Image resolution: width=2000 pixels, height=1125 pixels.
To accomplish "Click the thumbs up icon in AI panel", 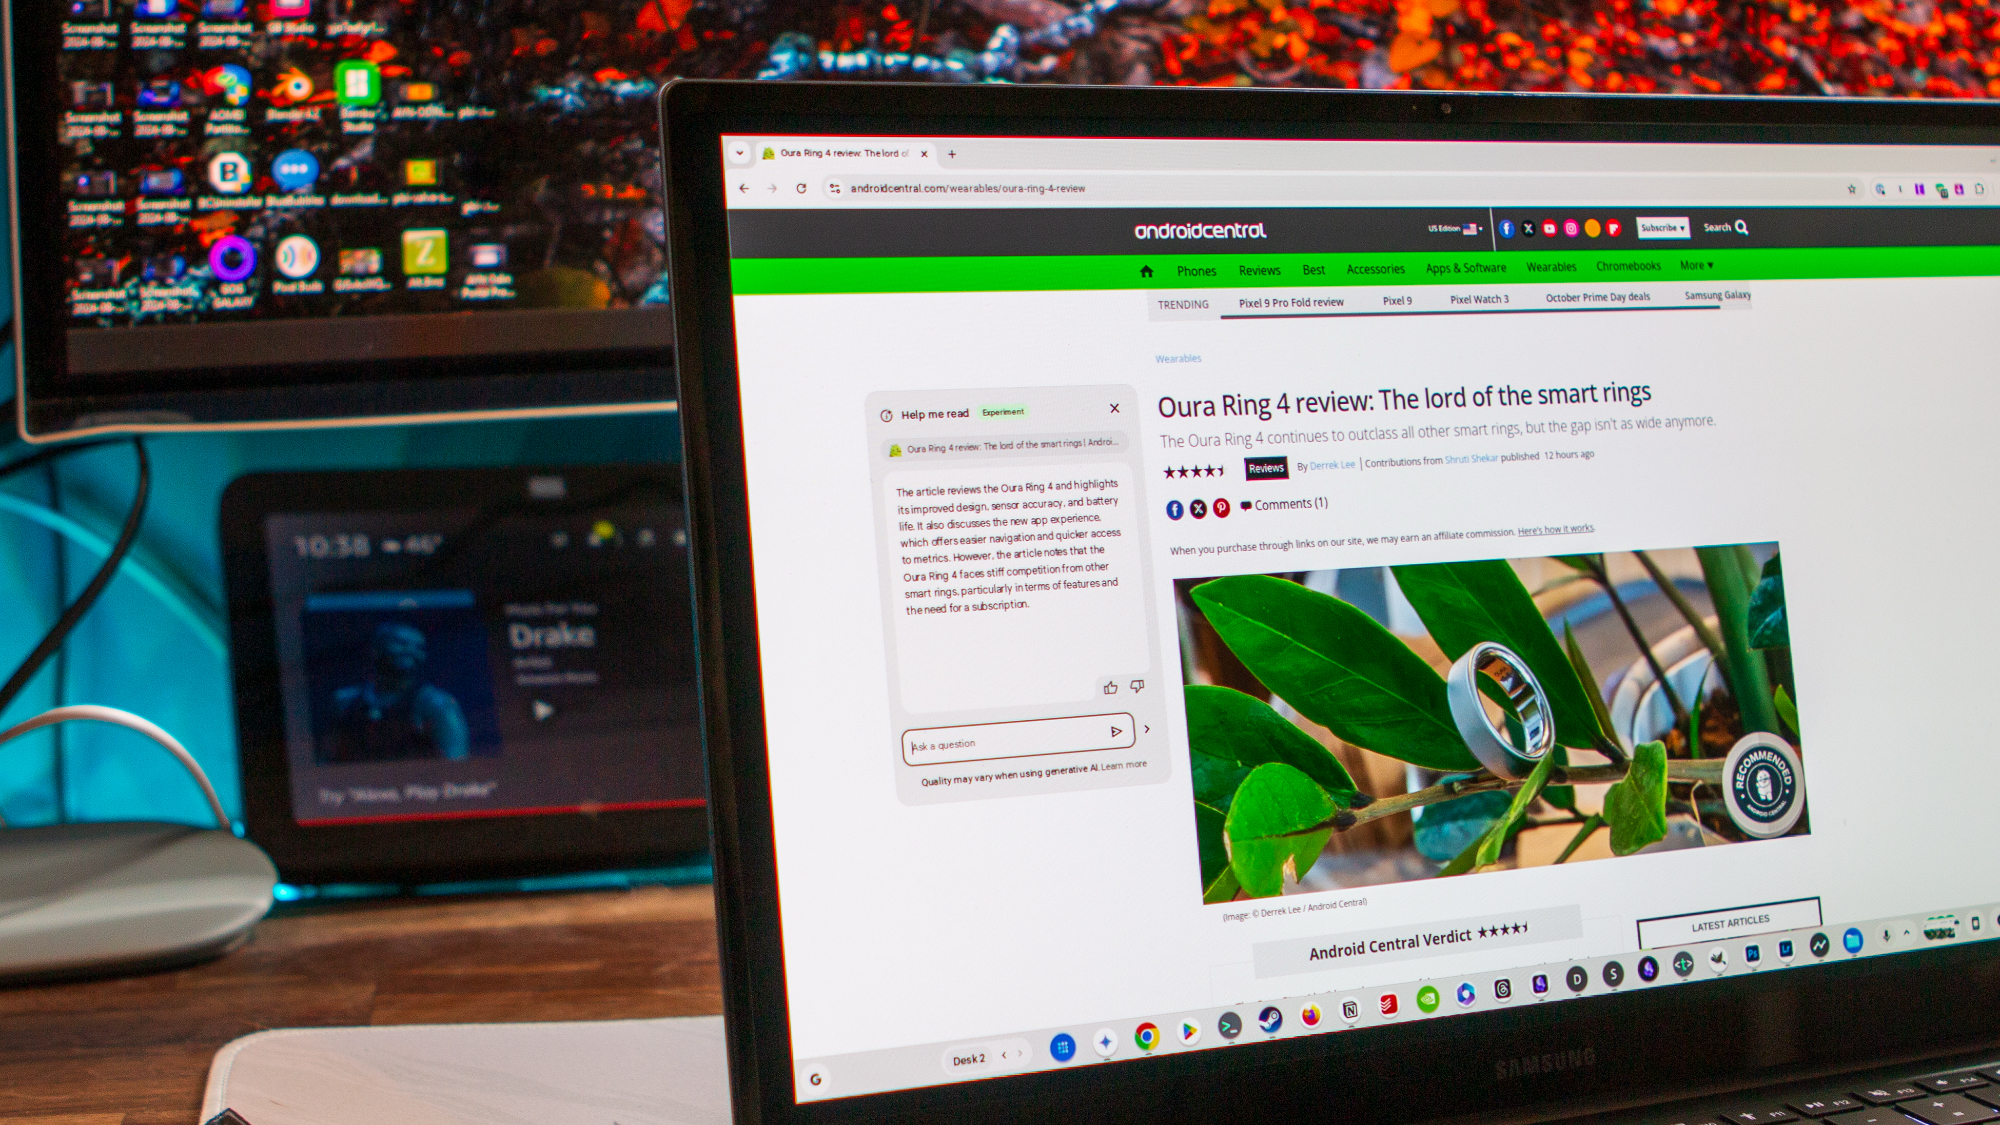I will pos(1109,684).
